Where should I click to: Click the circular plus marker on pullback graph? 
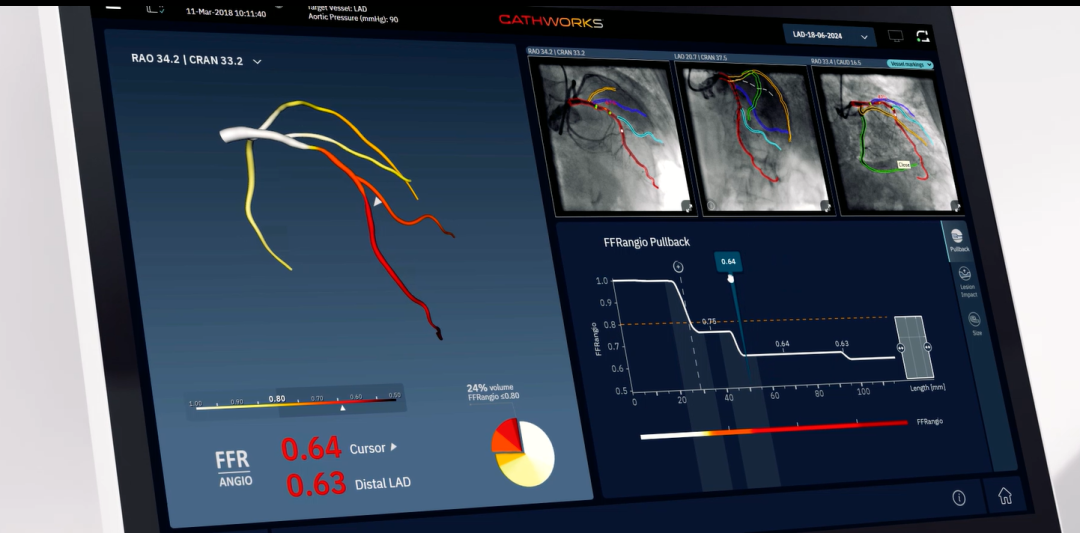(678, 267)
